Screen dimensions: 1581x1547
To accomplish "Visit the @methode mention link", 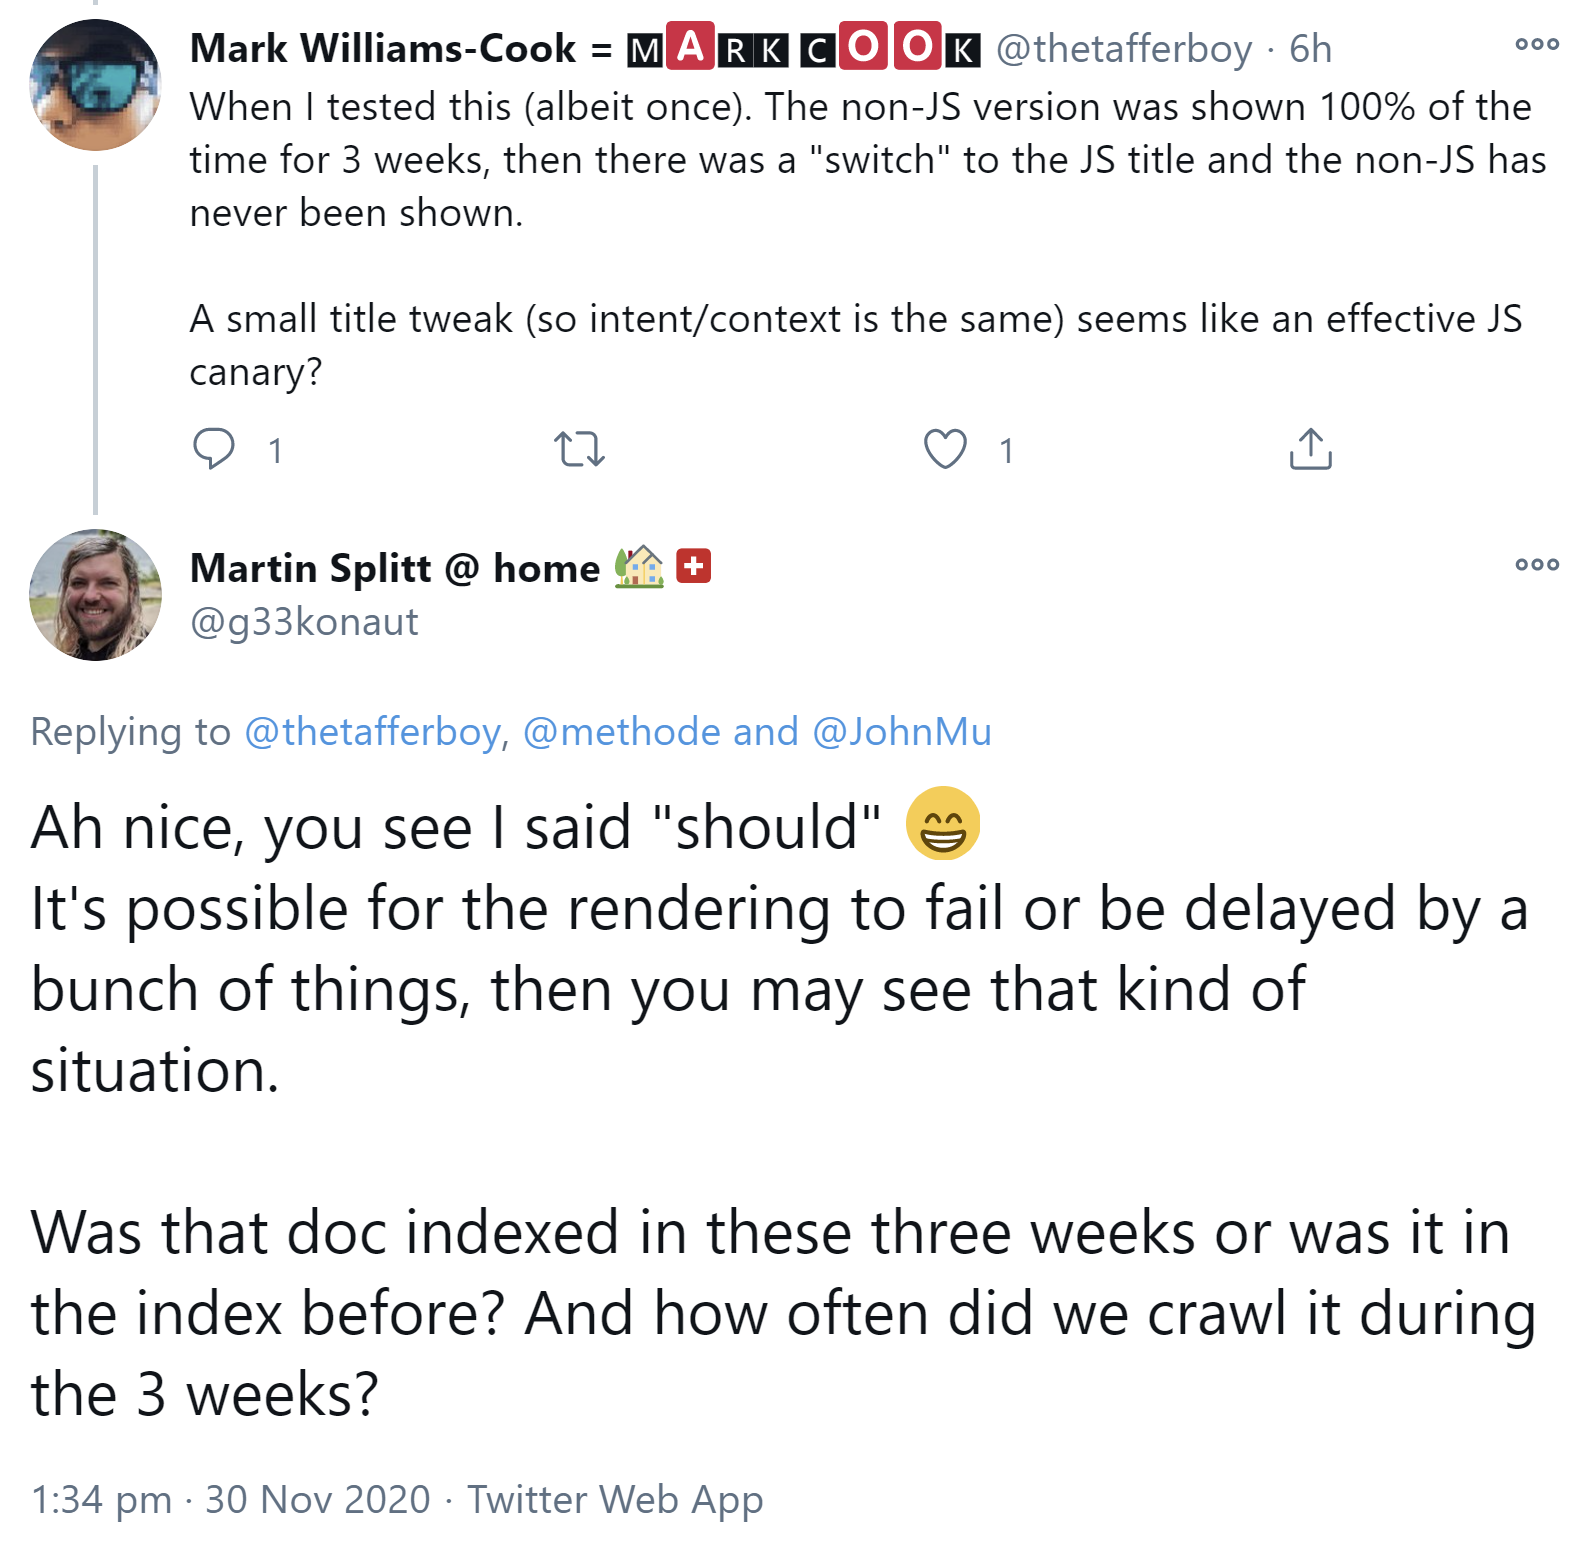I will coord(621,732).
